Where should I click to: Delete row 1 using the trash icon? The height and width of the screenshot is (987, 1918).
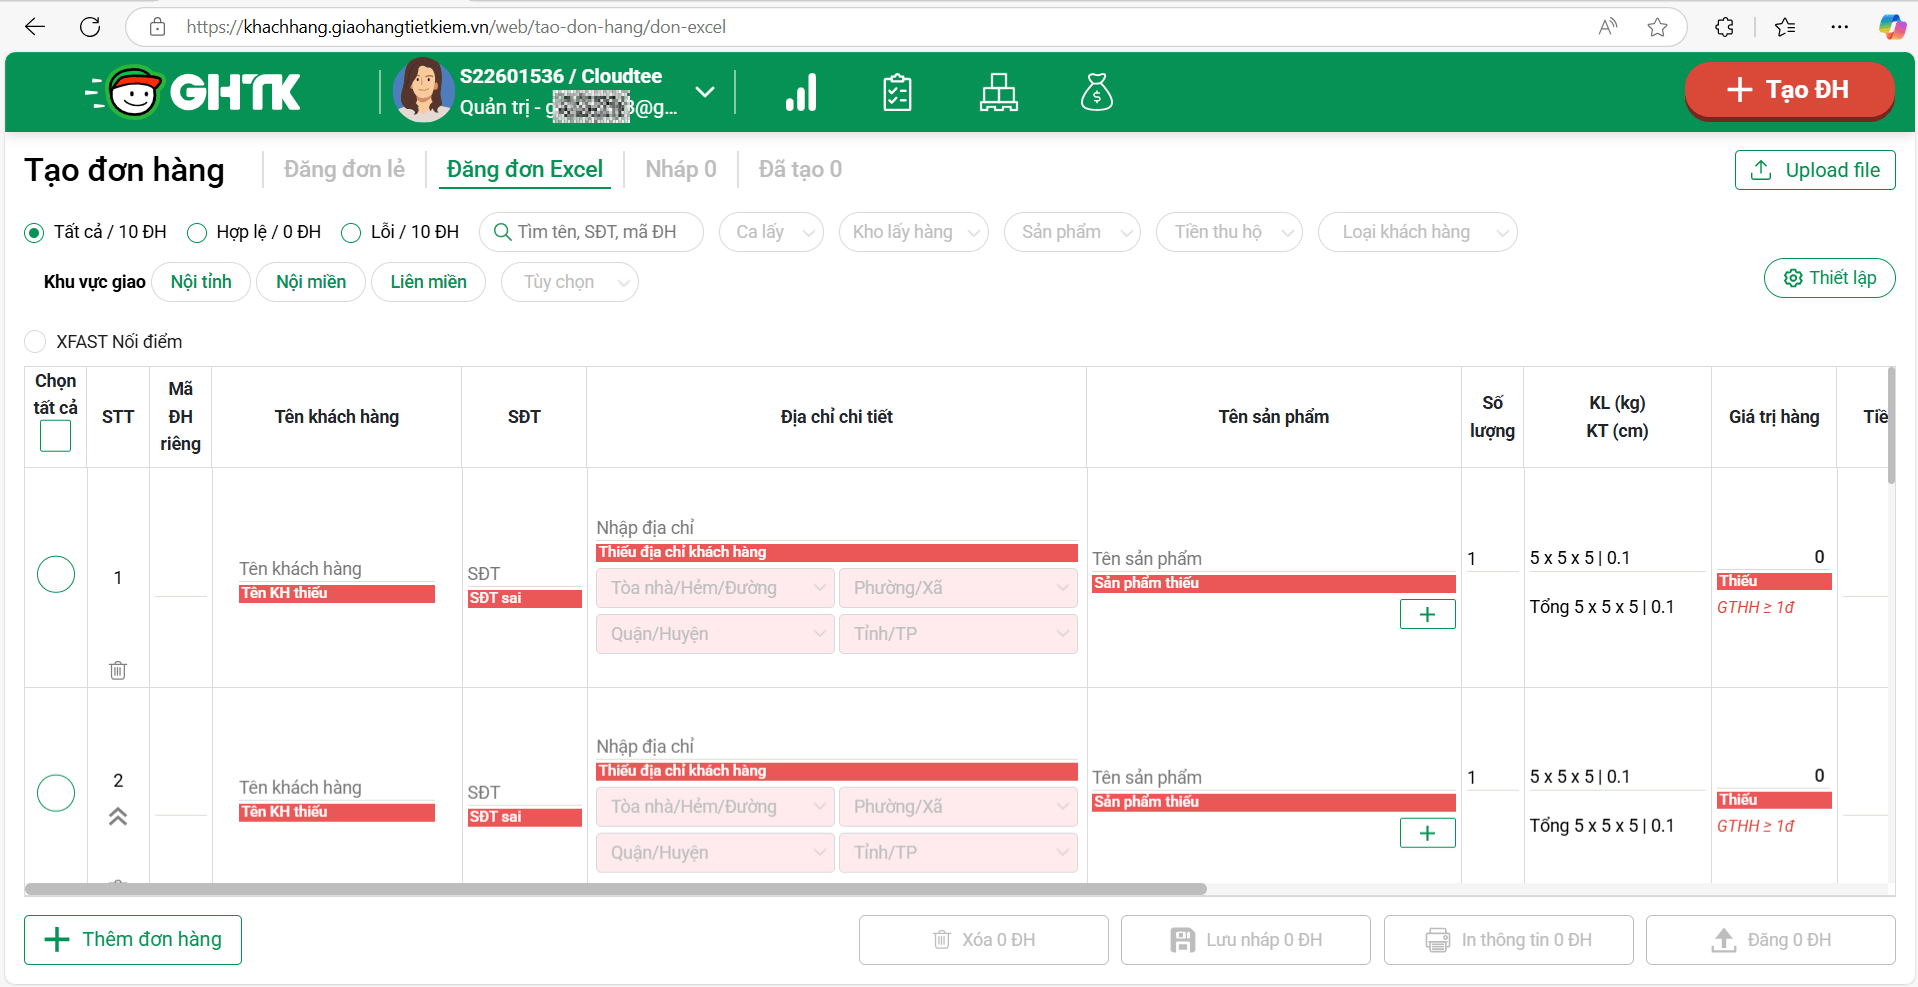click(118, 670)
